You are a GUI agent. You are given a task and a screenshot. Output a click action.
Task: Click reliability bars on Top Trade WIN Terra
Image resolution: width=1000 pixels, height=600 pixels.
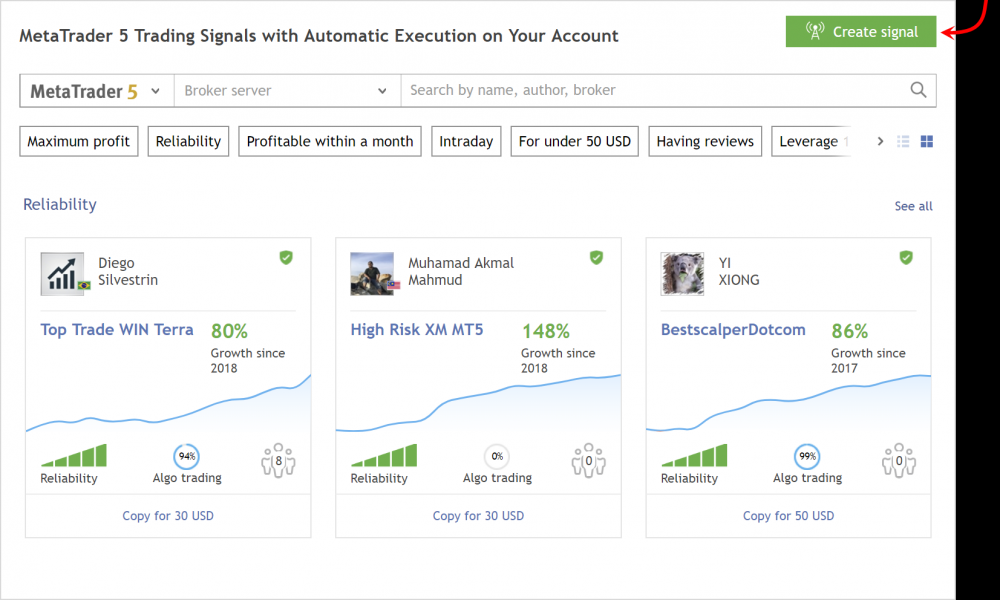click(x=74, y=455)
